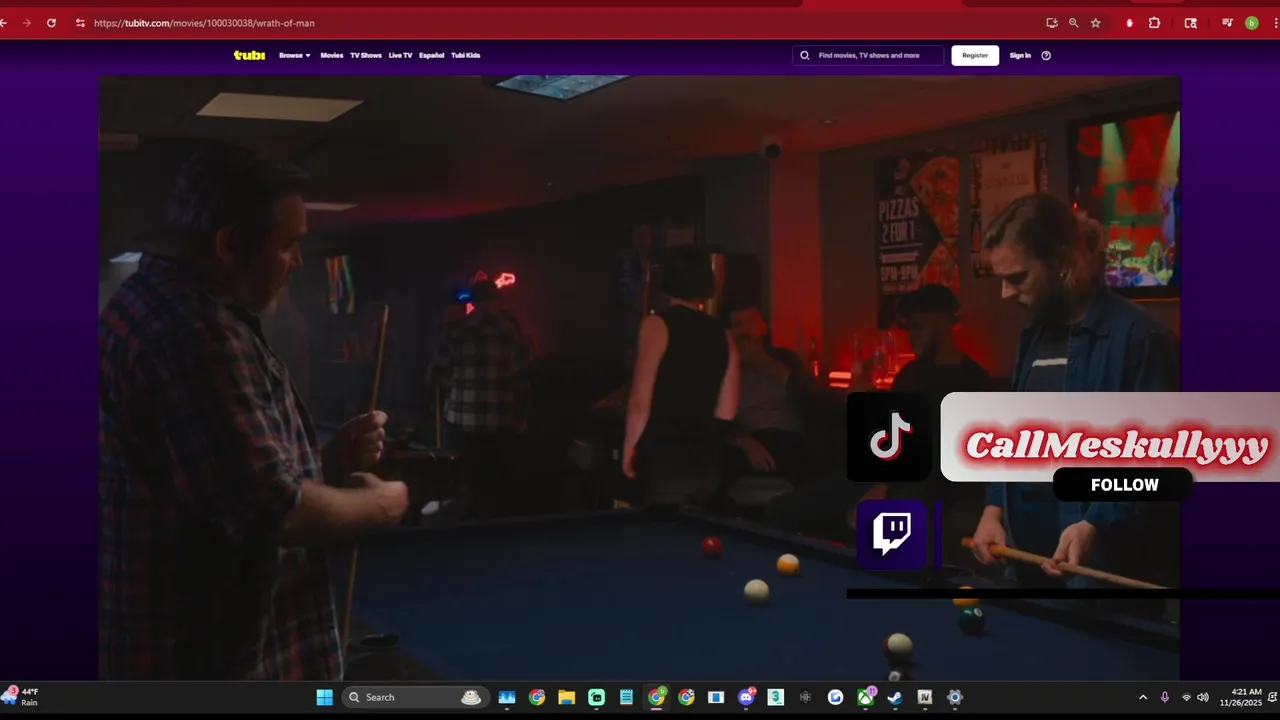Click the Twitch logo on overlay
The height and width of the screenshot is (720, 1280).
pyautogui.click(x=892, y=533)
